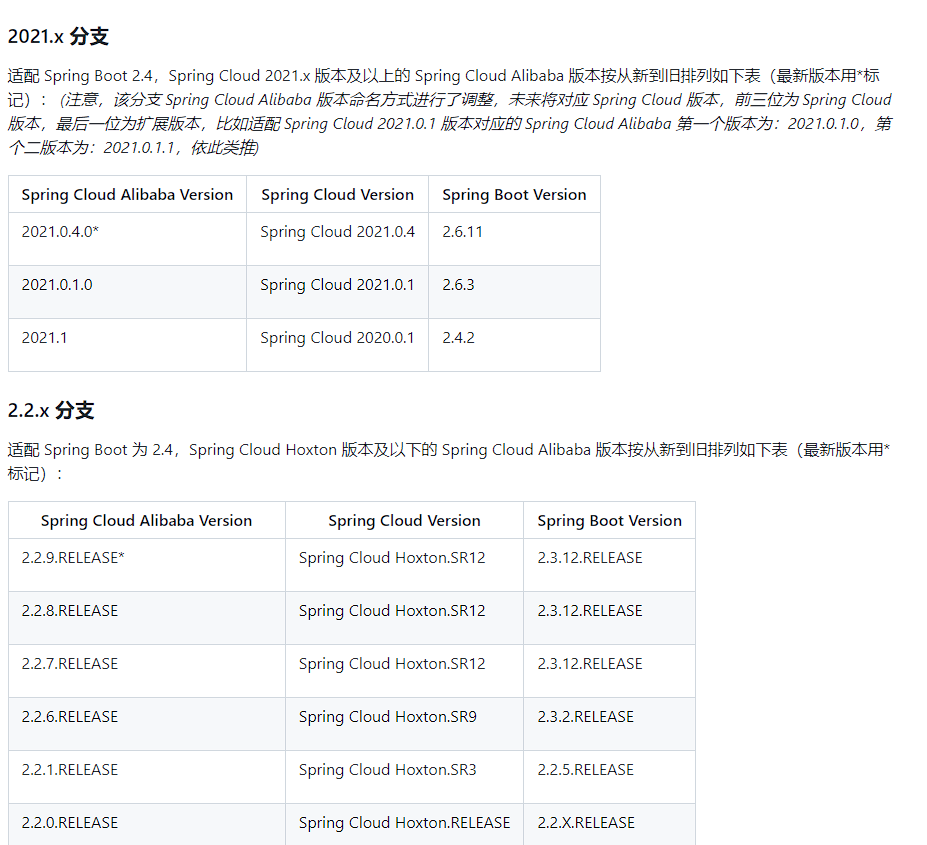Viewport: 927px width, 845px height.
Task: Select cell "2.6.3"
Action: (514, 292)
